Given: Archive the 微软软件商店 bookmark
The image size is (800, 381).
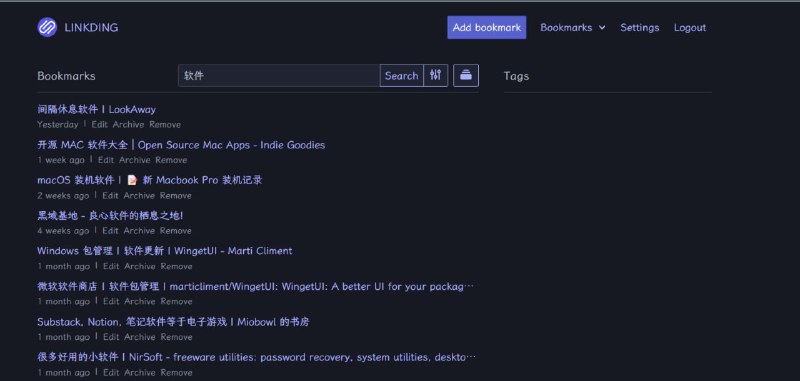Looking at the screenshot, I should click(140, 301).
